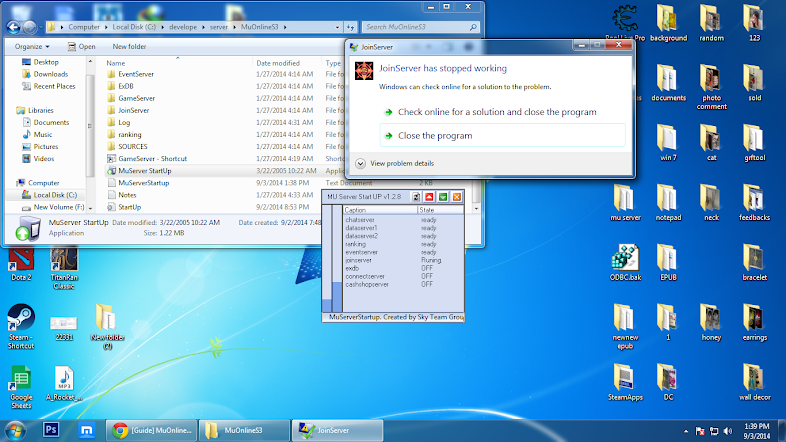Select the TitanRan Classic desktop shortcut
Screen dimensions: 786x442
pyautogui.click(x=64, y=268)
